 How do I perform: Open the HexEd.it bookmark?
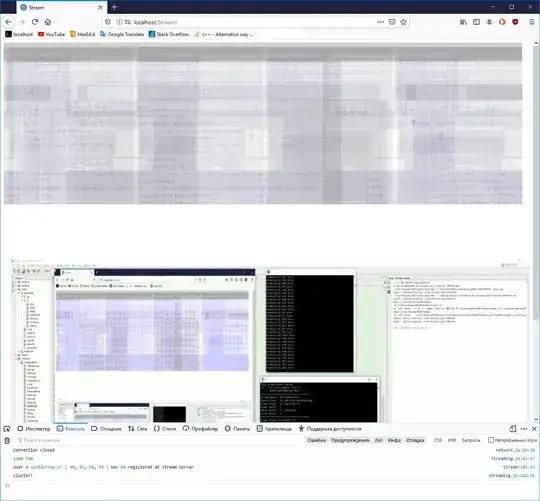pyautogui.click(x=83, y=34)
